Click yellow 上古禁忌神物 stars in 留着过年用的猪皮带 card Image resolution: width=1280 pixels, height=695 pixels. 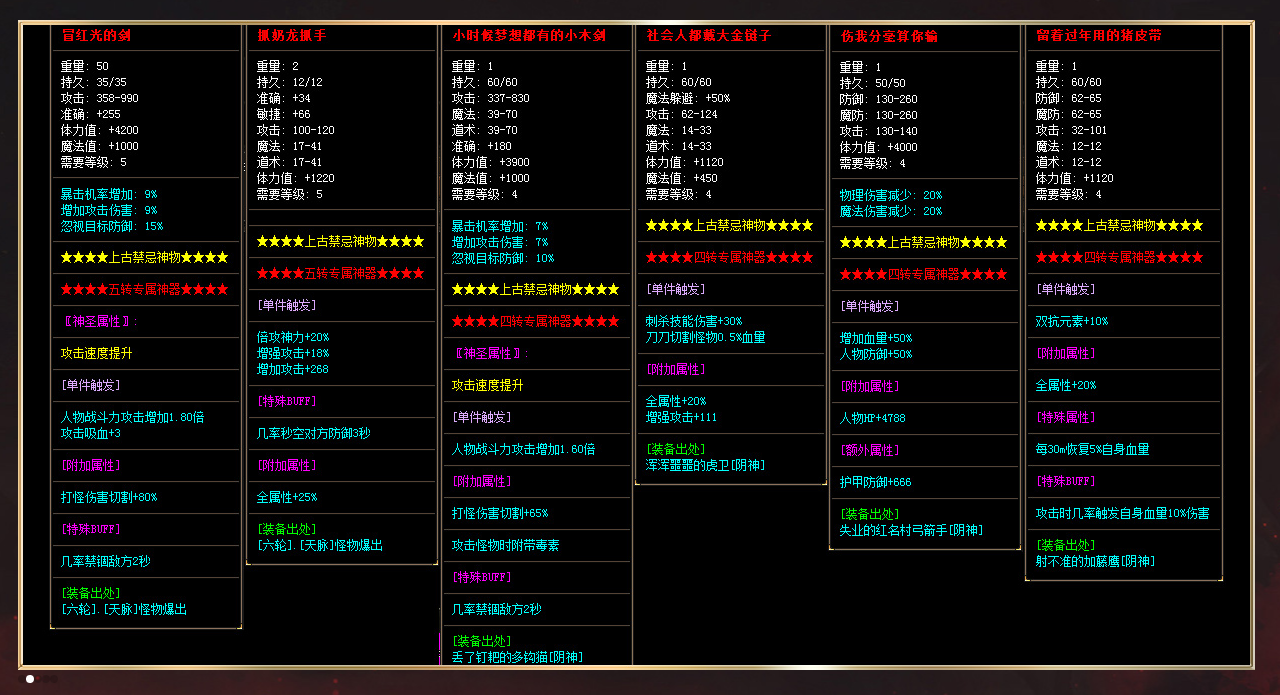(1119, 226)
